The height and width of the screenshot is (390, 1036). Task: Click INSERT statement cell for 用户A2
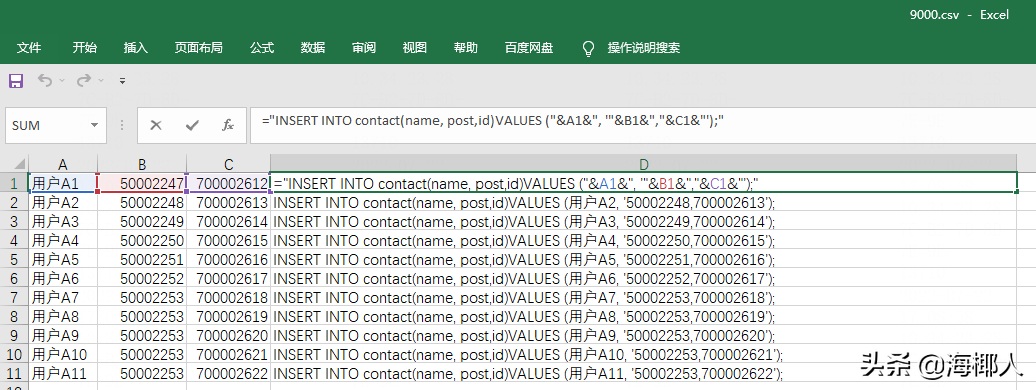[x=644, y=202]
